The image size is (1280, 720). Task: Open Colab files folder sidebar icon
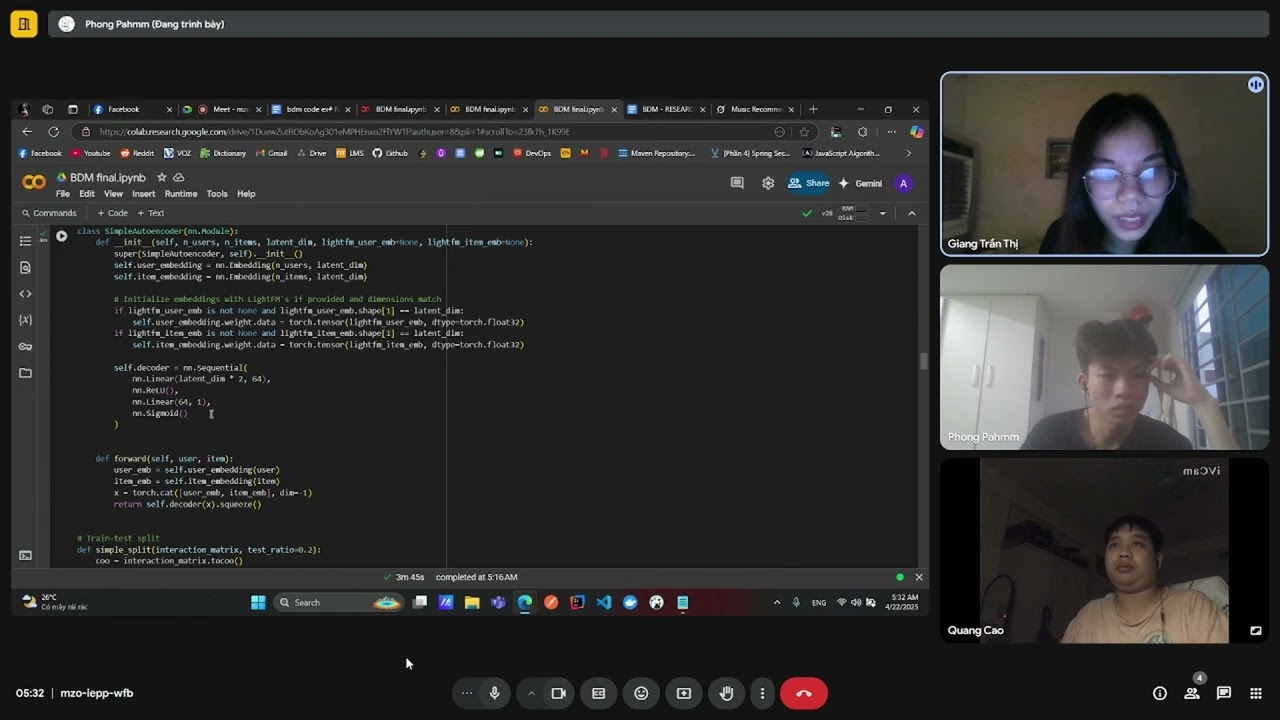(x=25, y=373)
